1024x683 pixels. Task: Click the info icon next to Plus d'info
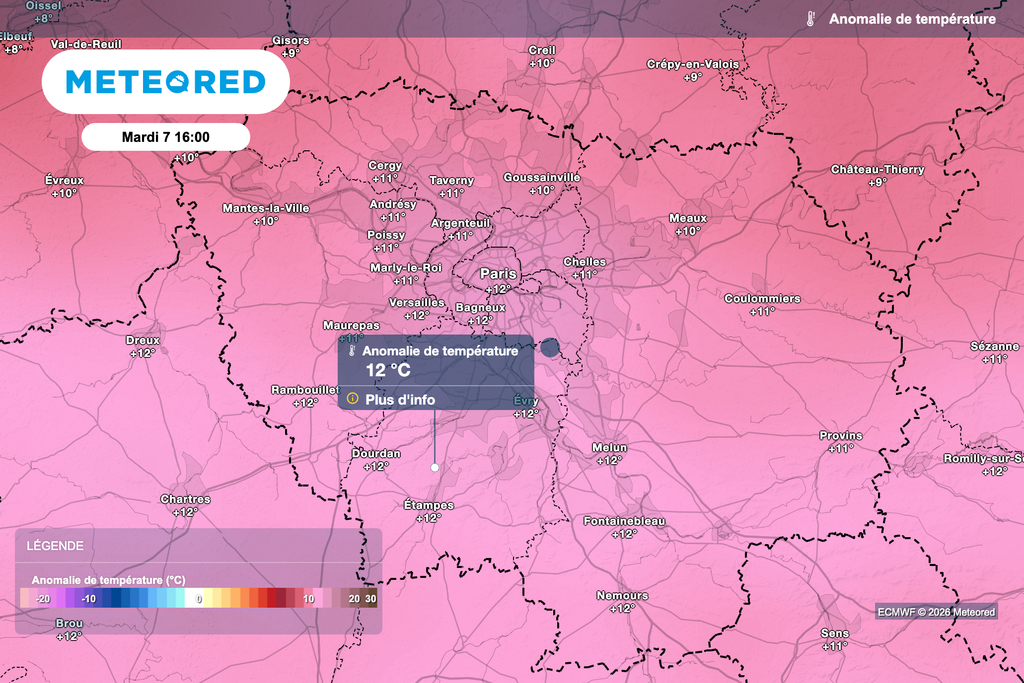coord(353,398)
